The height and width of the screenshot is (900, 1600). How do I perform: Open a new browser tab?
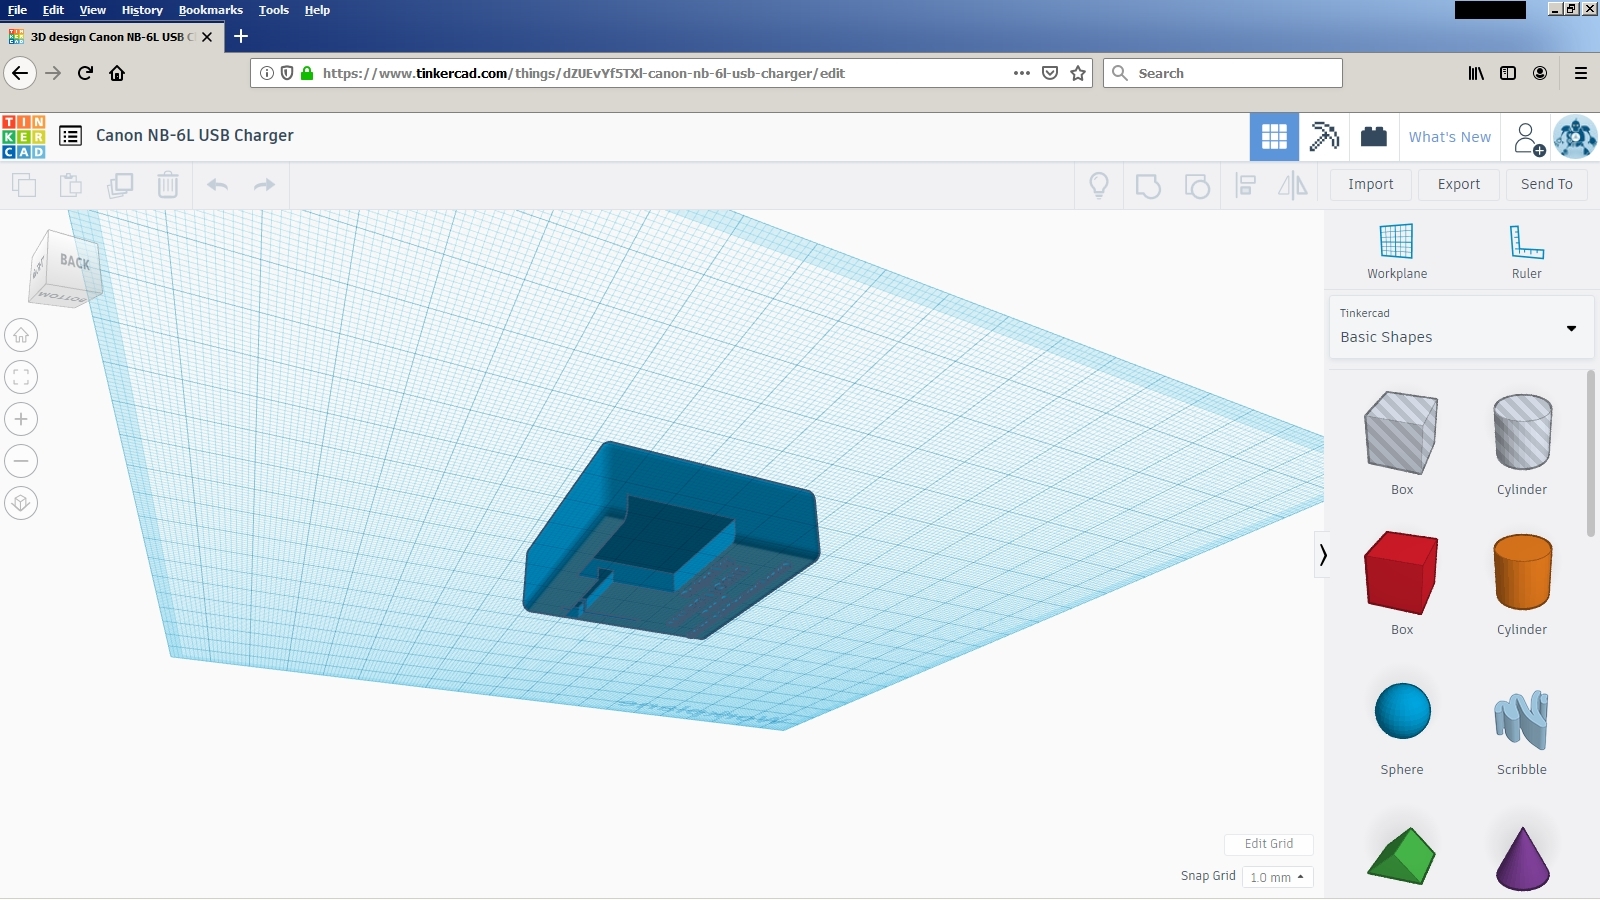(x=241, y=37)
